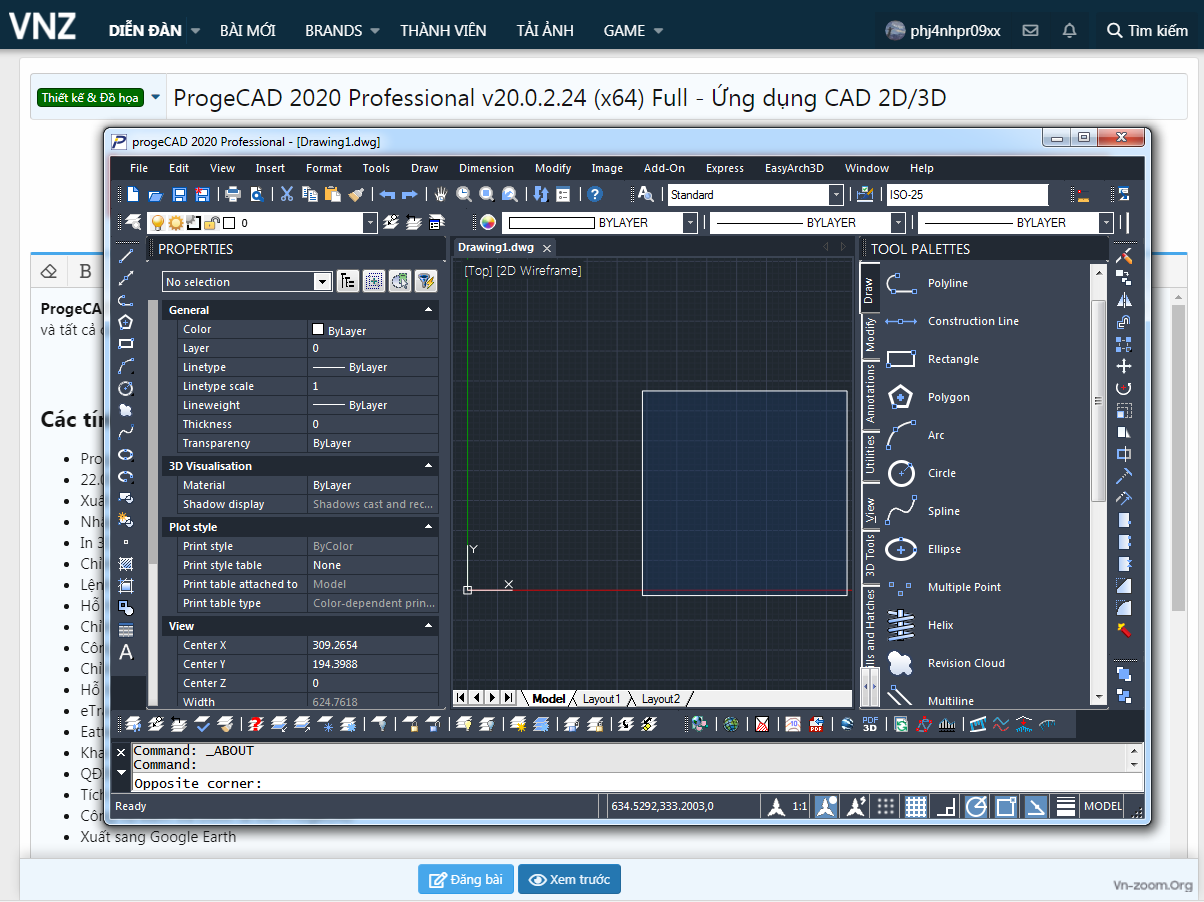Select the Modify tab in Tool Palettes

pos(870,334)
